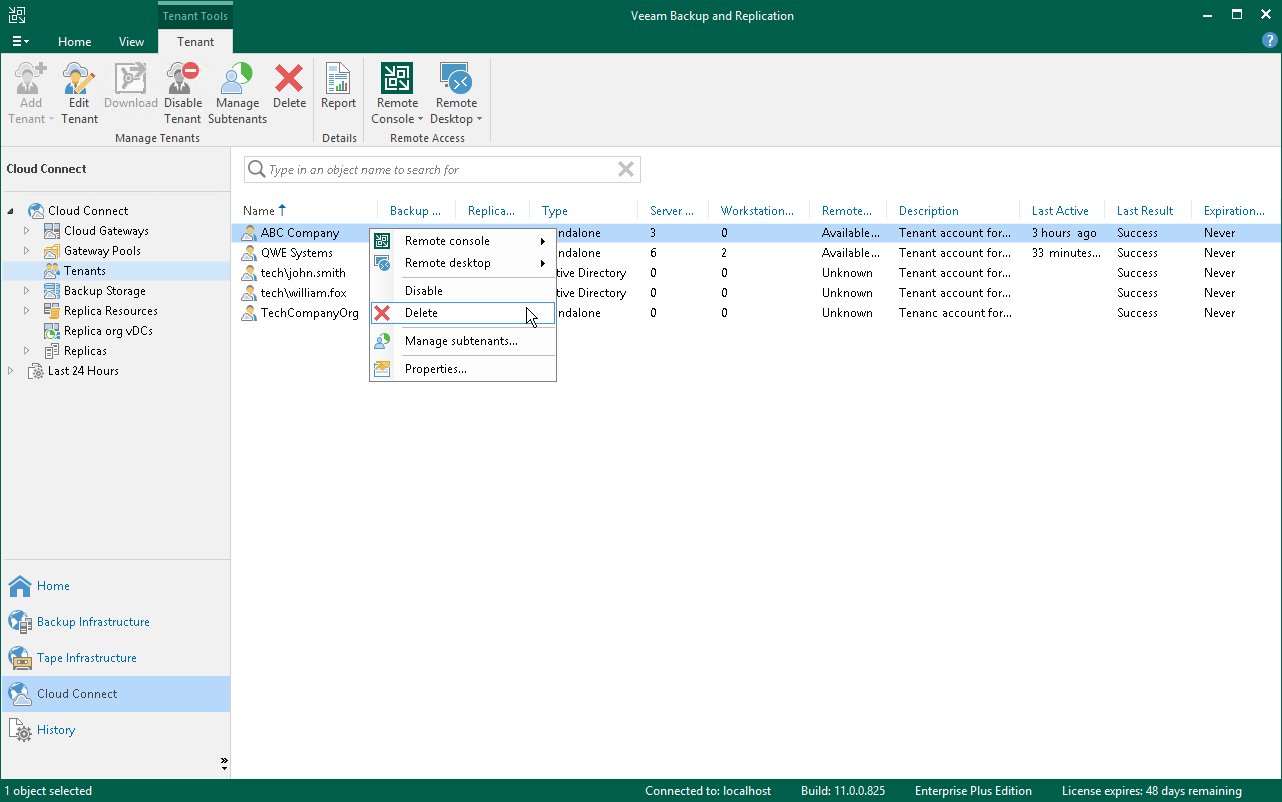Click the Replica org vDCs tree icon
This screenshot has height=802, width=1282.
point(52,331)
